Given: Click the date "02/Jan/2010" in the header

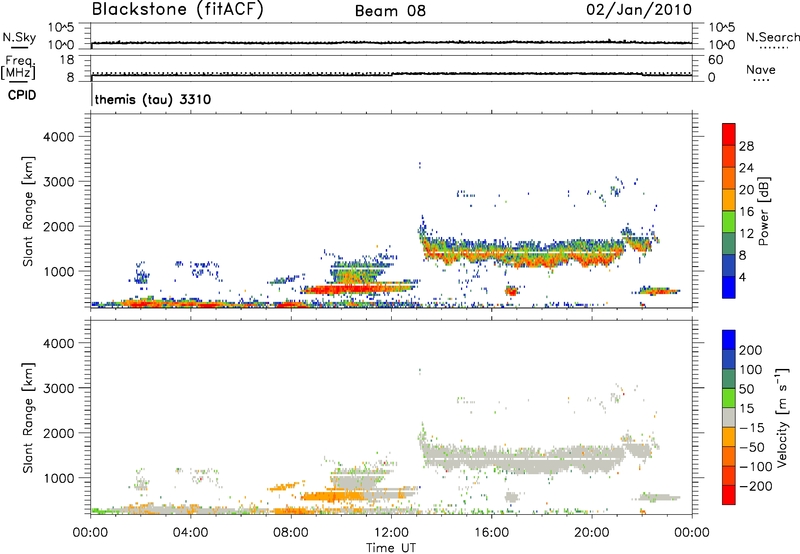Looking at the screenshot, I should click(639, 10).
